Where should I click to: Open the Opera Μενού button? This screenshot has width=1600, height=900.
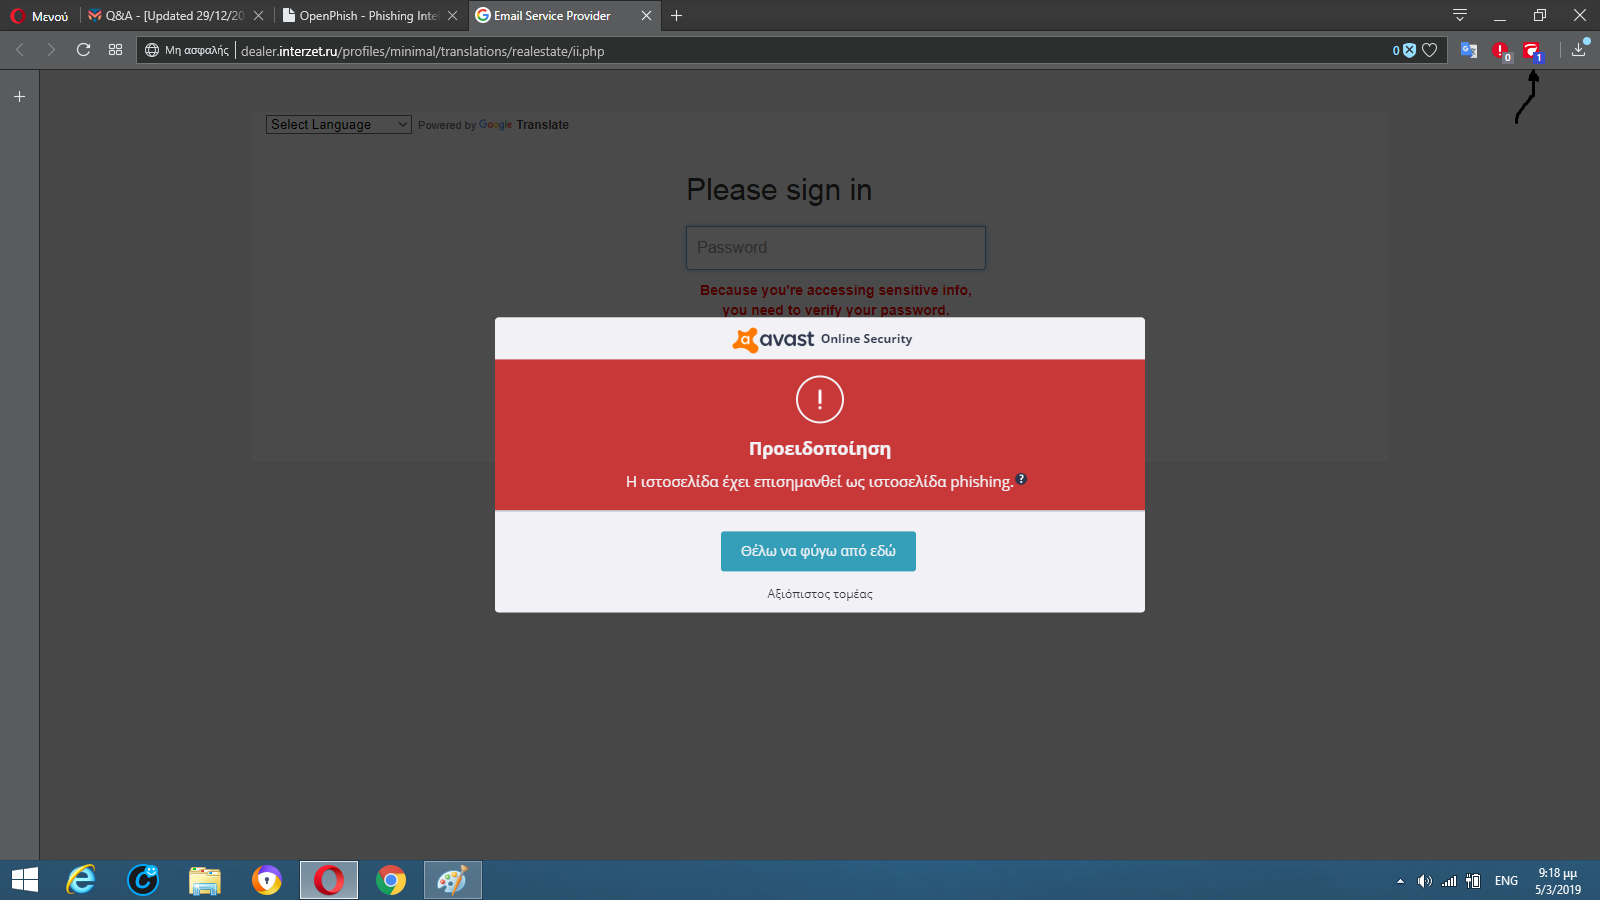(40, 16)
